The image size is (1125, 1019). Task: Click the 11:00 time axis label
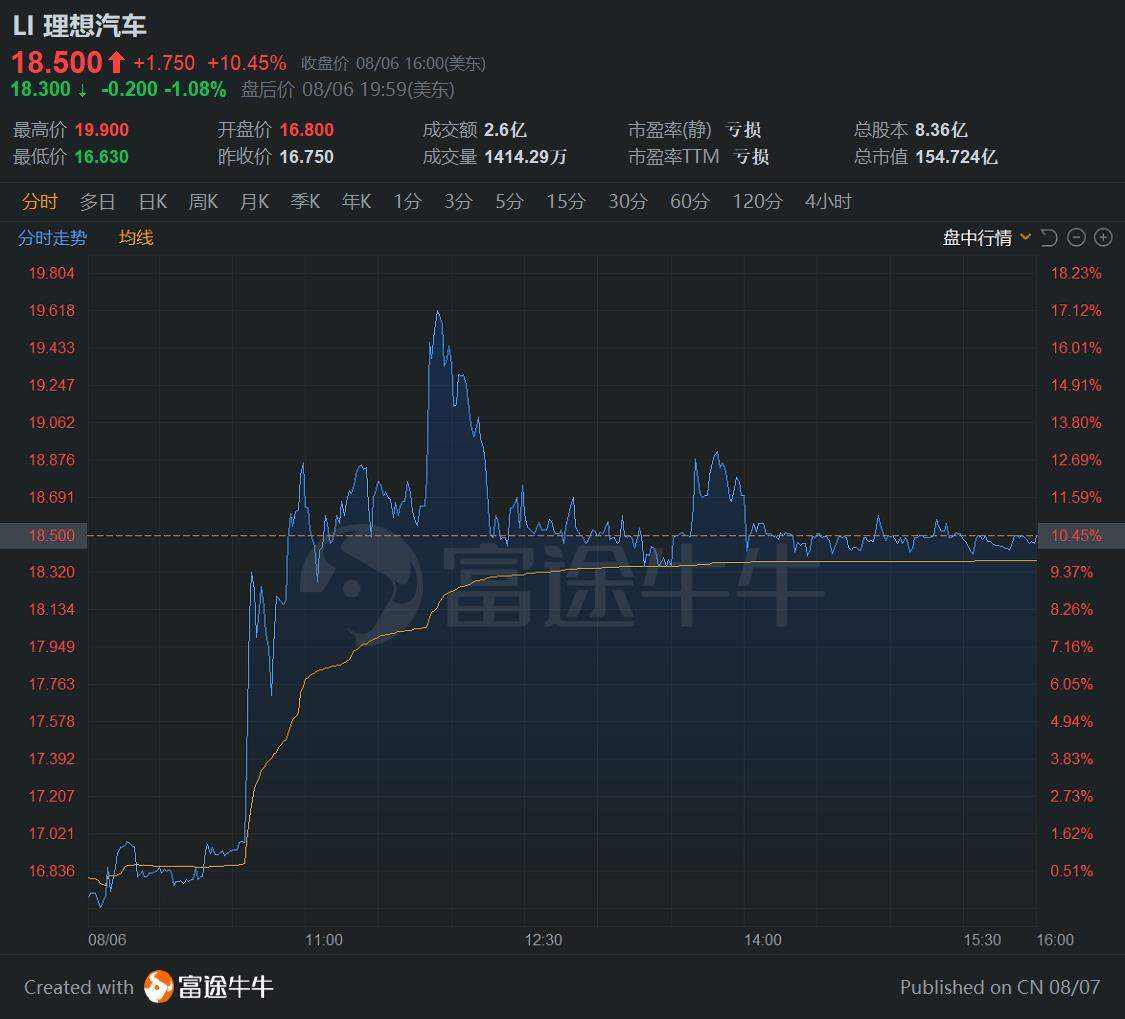tap(324, 939)
